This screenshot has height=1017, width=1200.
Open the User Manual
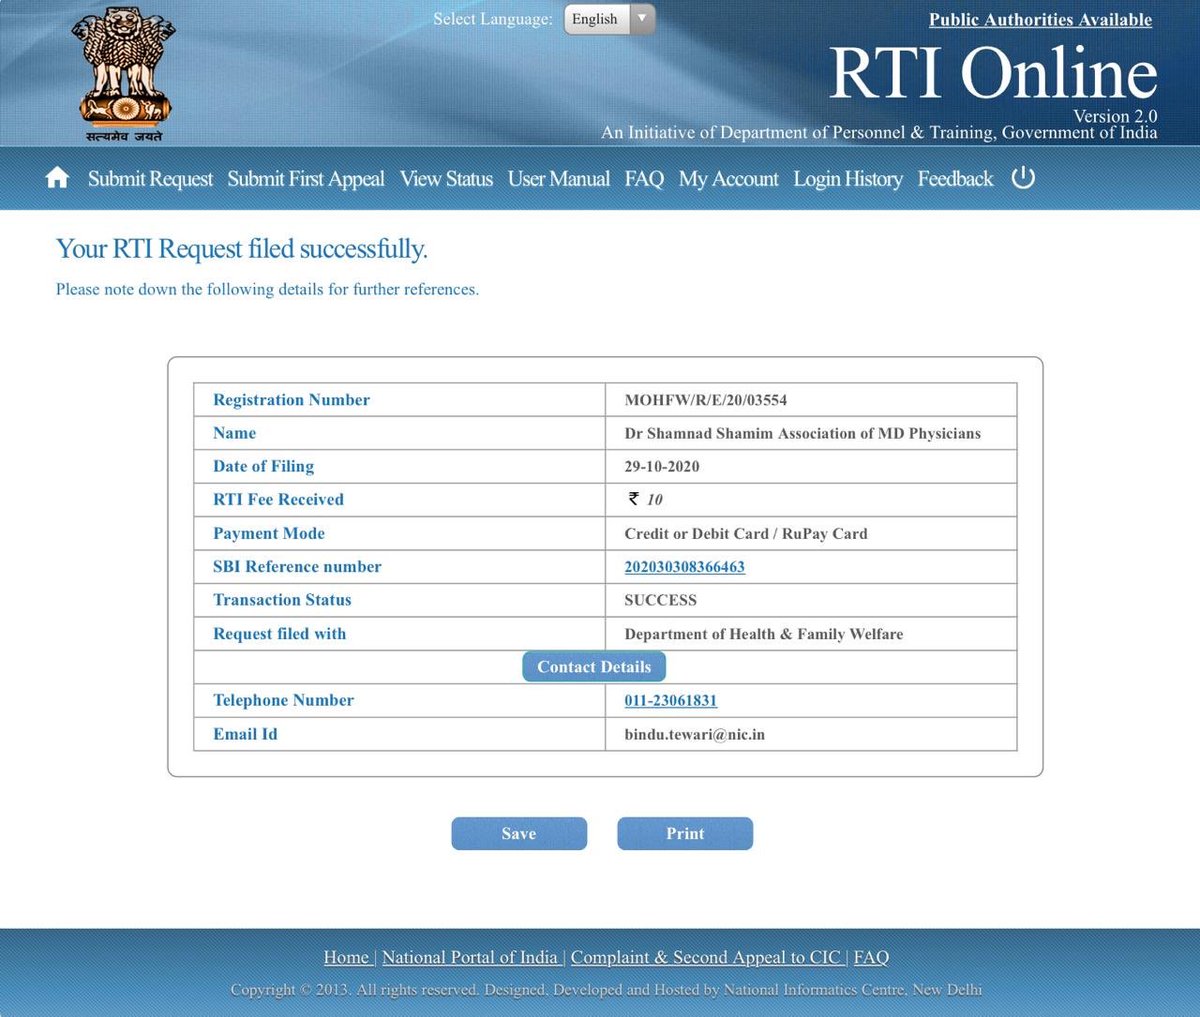[x=559, y=179]
